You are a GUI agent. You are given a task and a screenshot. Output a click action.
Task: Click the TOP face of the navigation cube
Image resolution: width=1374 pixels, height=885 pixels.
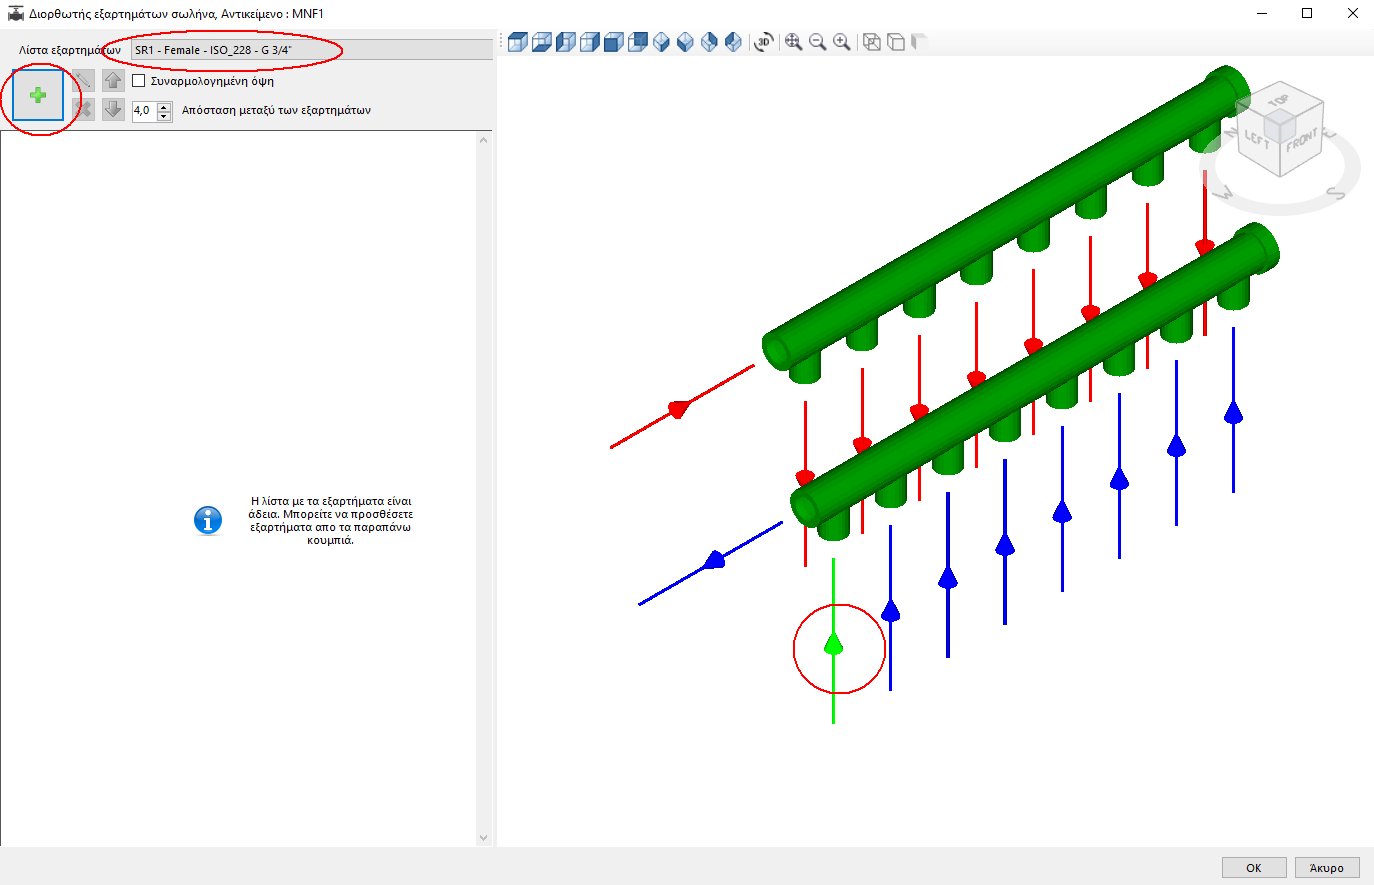point(1281,102)
